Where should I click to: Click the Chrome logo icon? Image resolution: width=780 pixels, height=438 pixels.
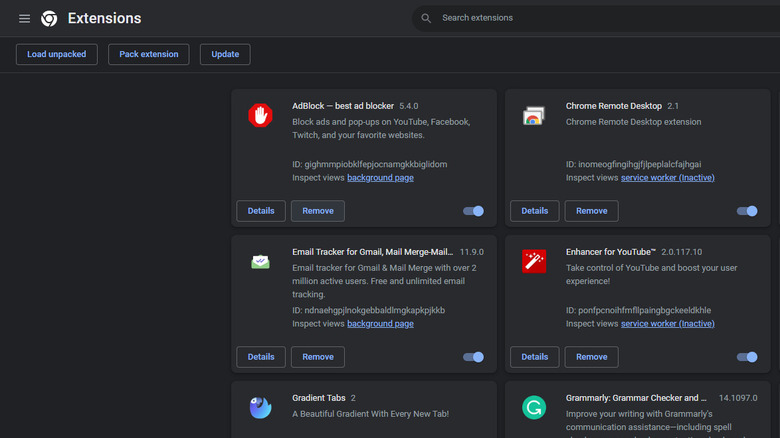[x=49, y=18]
